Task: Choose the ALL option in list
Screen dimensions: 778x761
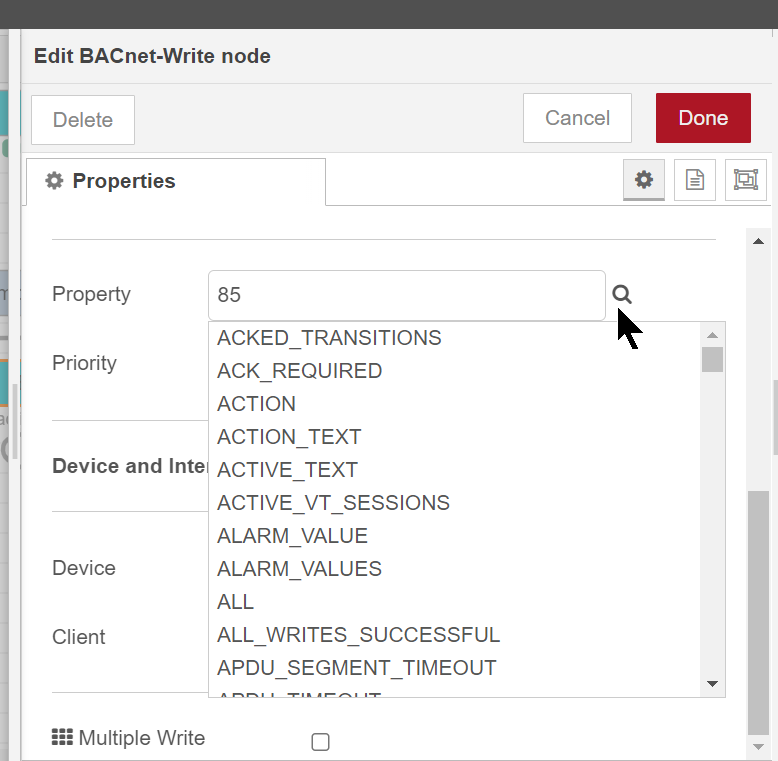Action: pos(454,602)
